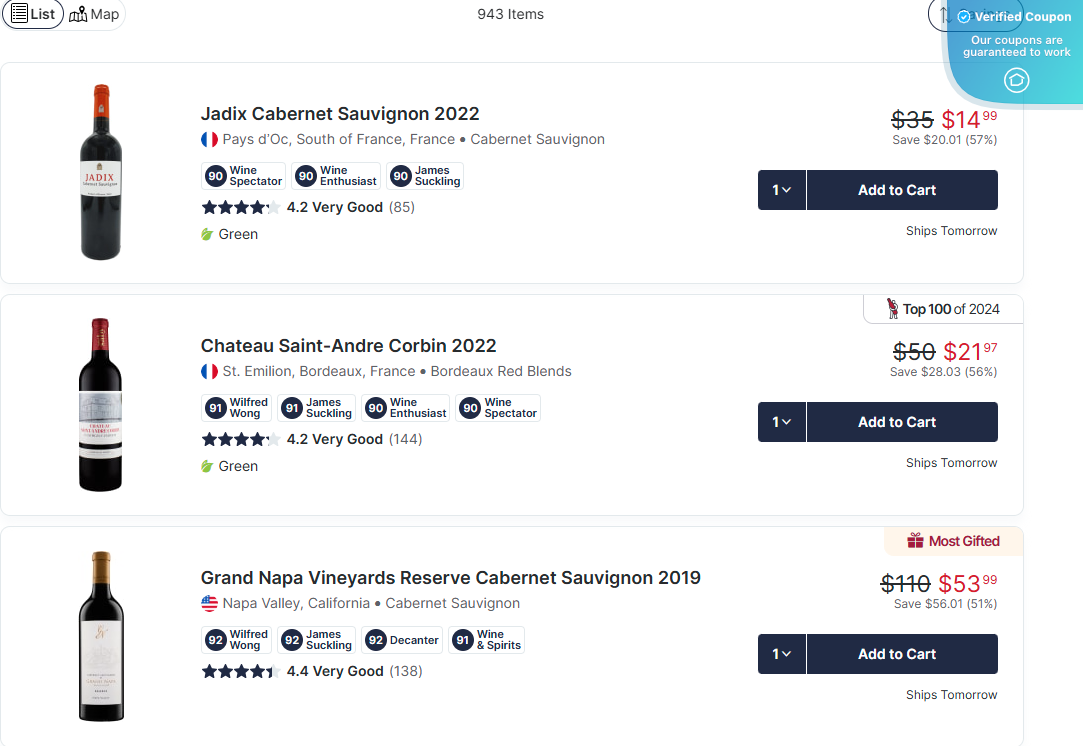
Task: Select the List view icon
Action: [20, 14]
